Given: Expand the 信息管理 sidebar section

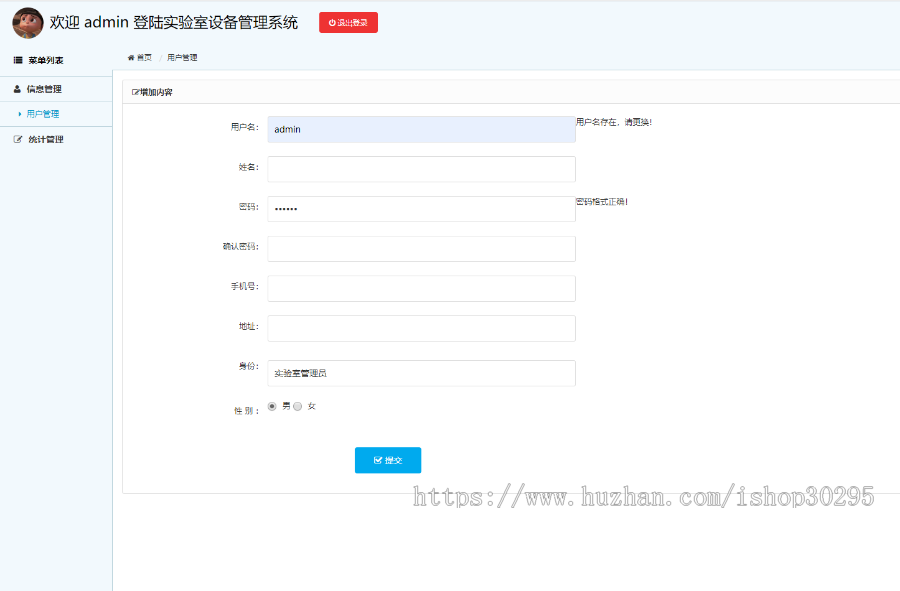Looking at the screenshot, I should (x=45, y=88).
